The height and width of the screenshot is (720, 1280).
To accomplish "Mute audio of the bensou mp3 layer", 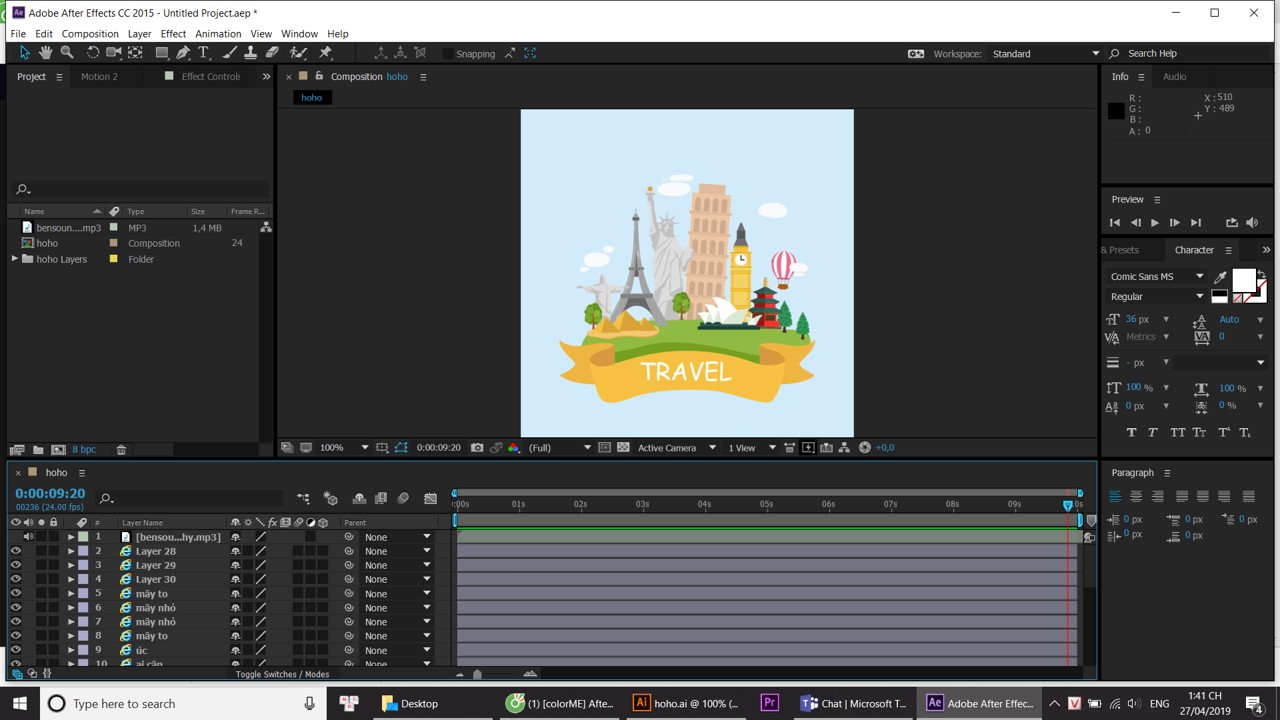I will pos(28,537).
